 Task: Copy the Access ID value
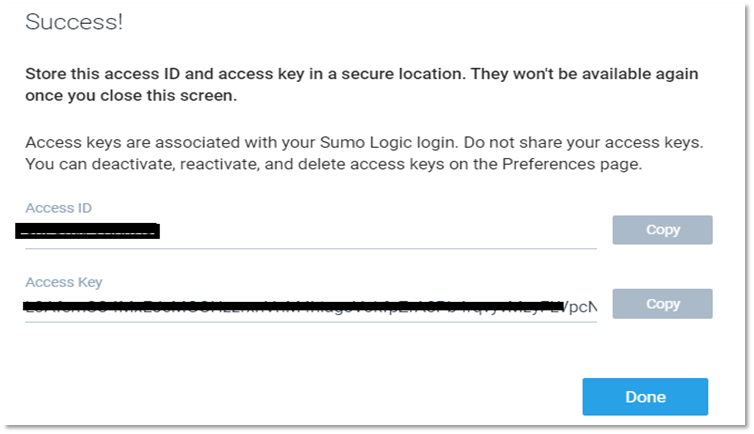point(662,230)
